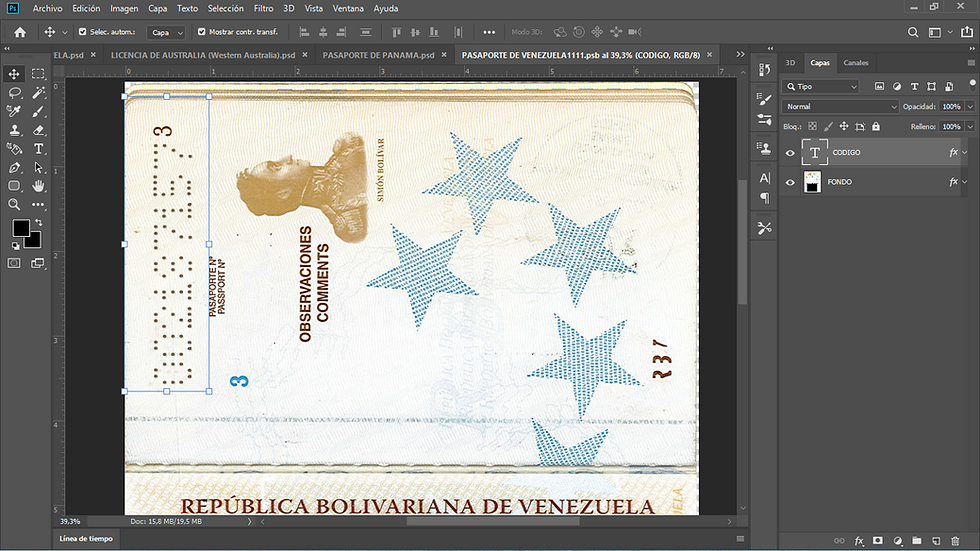Toggle lock transparent pixels
980x551 pixels.
pos(812,126)
